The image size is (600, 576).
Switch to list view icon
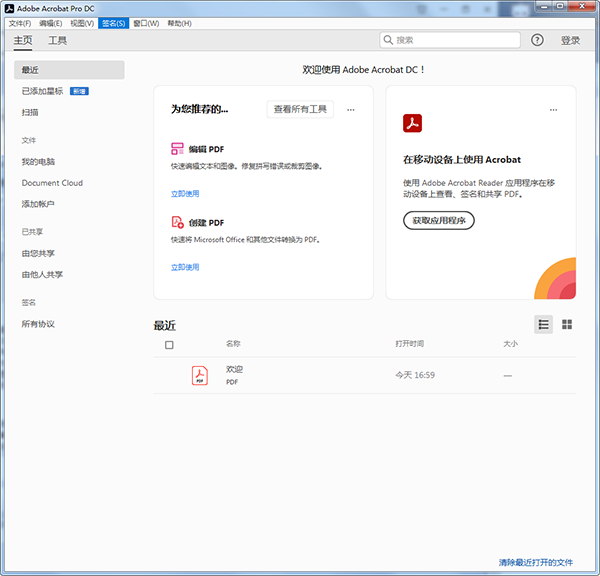(543, 325)
